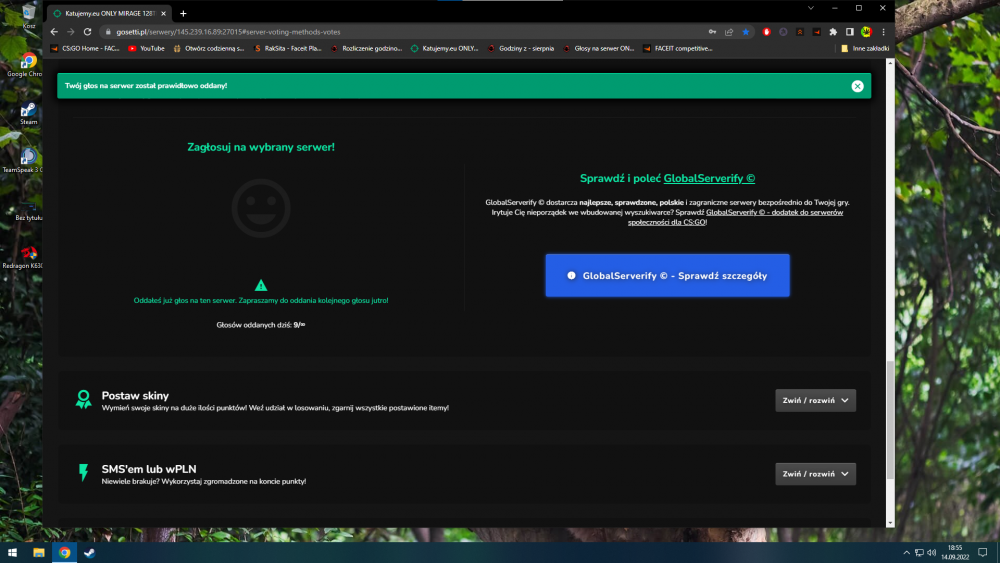Click the Głosów oddanych dziś counter text
This screenshot has width=1000, height=563.
(261, 325)
